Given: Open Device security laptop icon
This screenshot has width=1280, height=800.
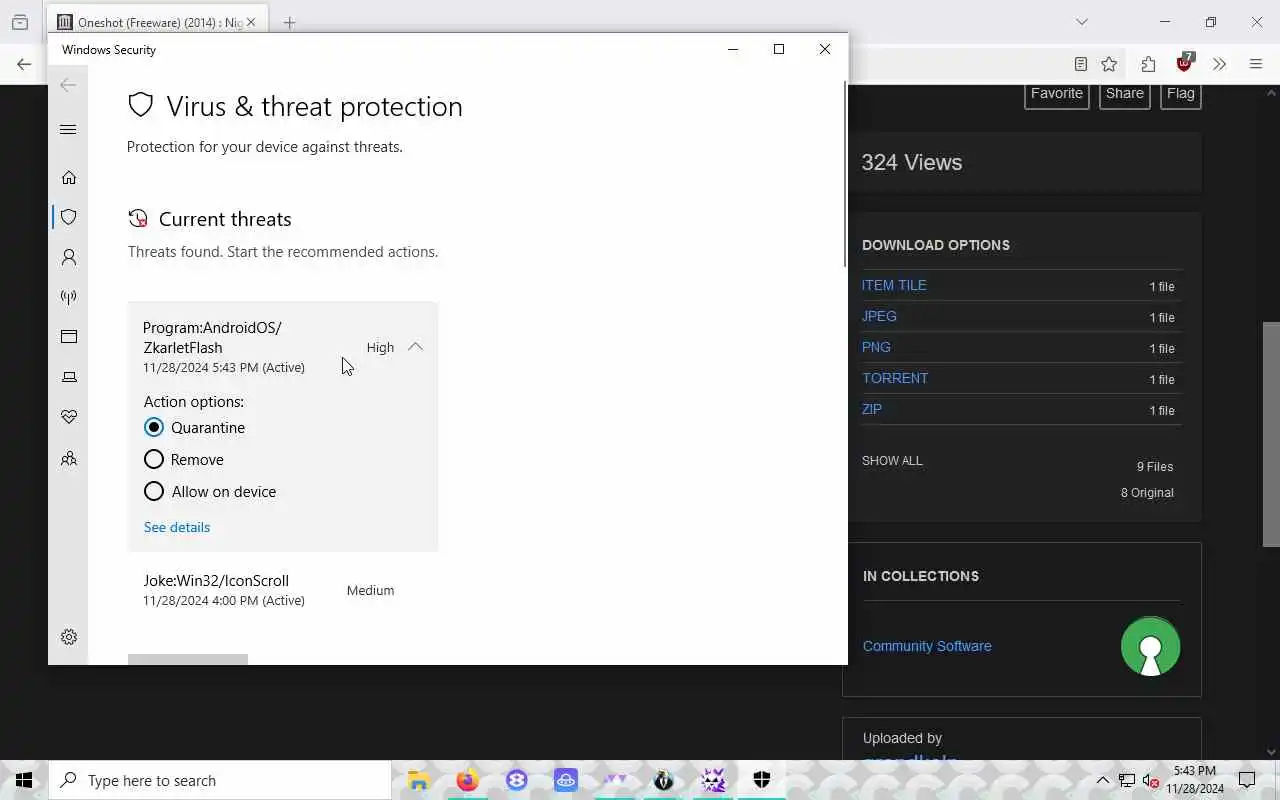Looking at the screenshot, I should coord(69,377).
